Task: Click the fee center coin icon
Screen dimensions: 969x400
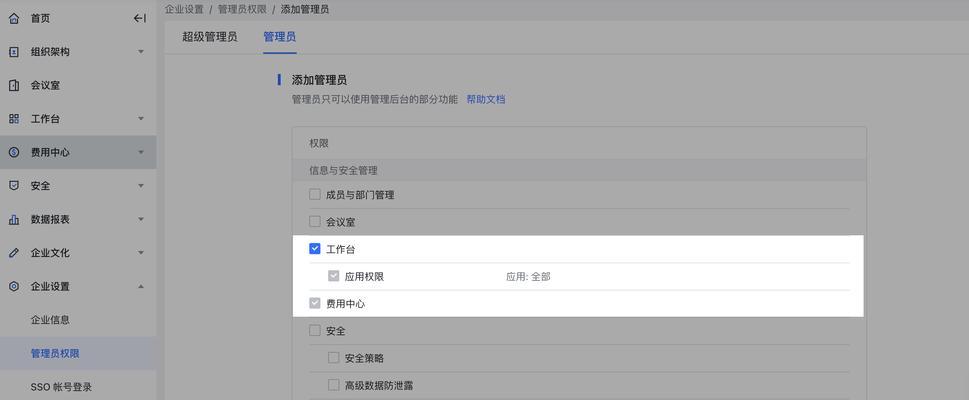Action: (14, 152)
